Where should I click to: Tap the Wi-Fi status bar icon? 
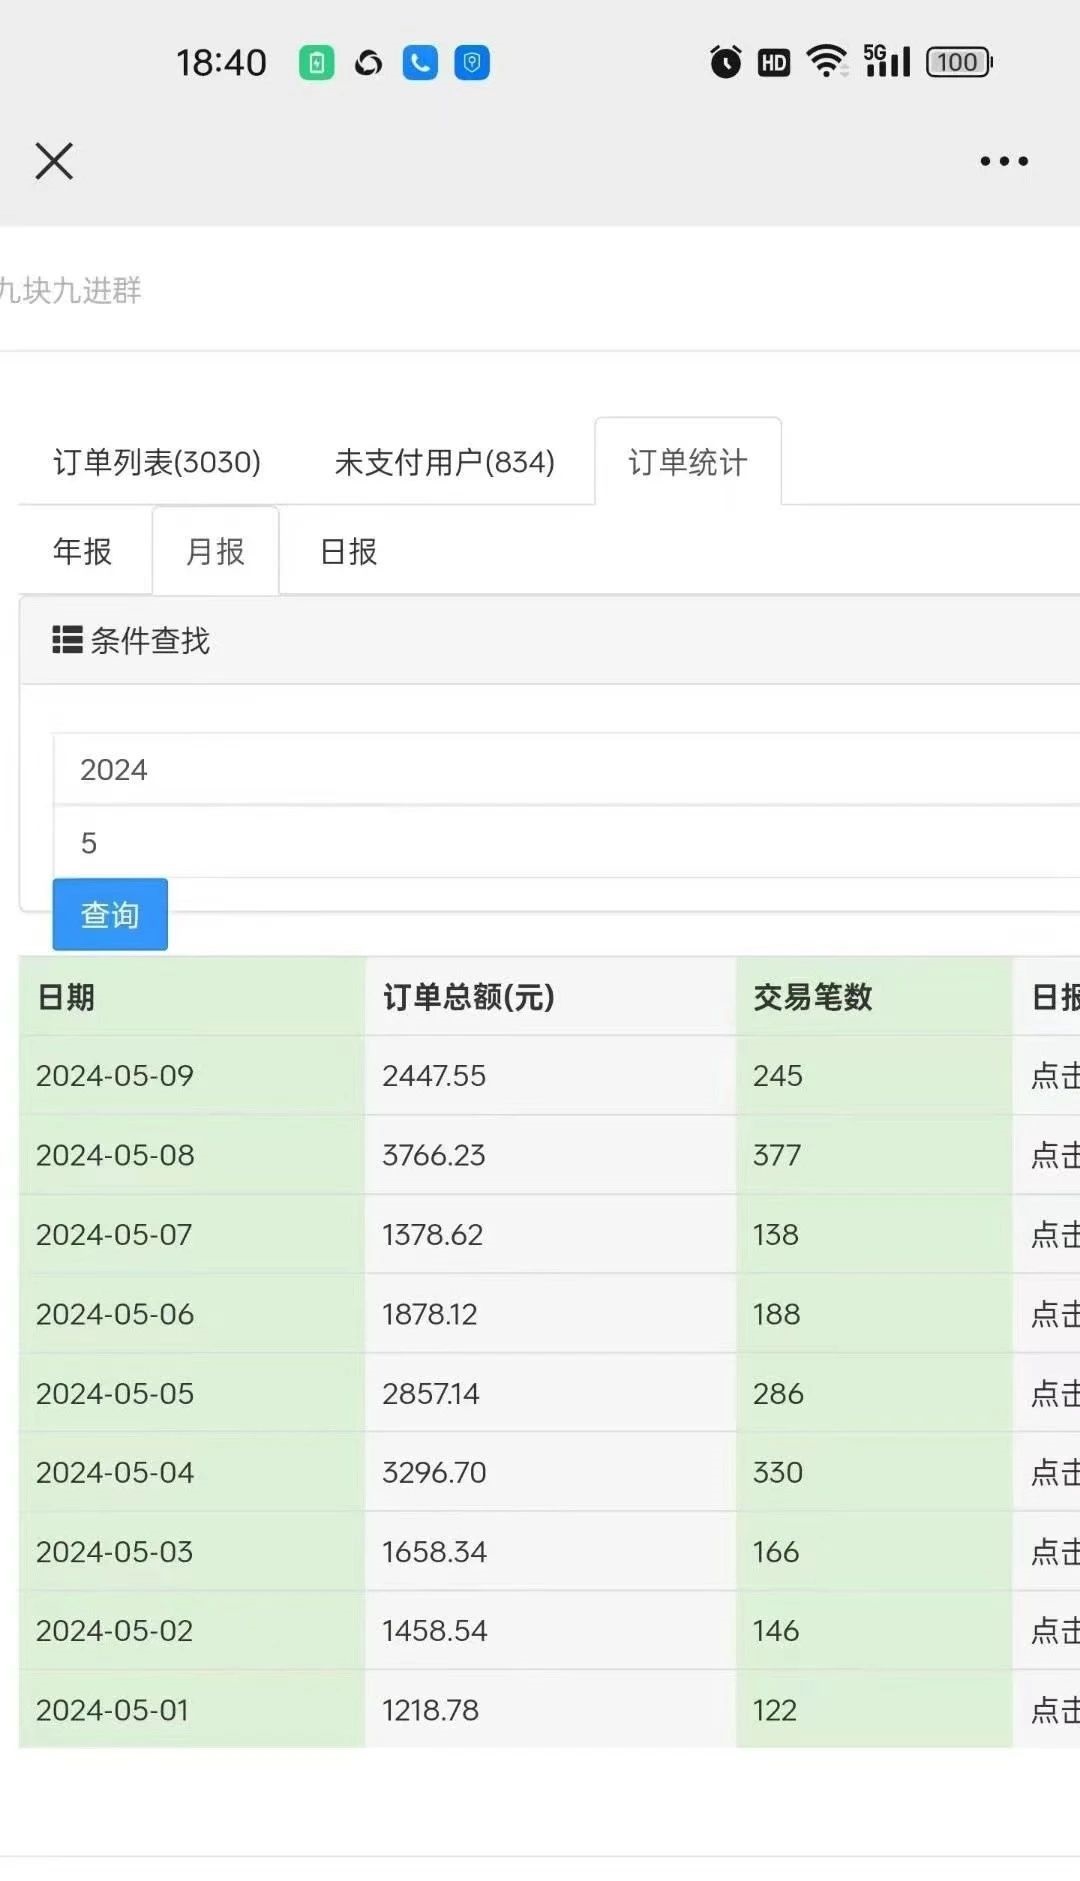pos(826,62)
